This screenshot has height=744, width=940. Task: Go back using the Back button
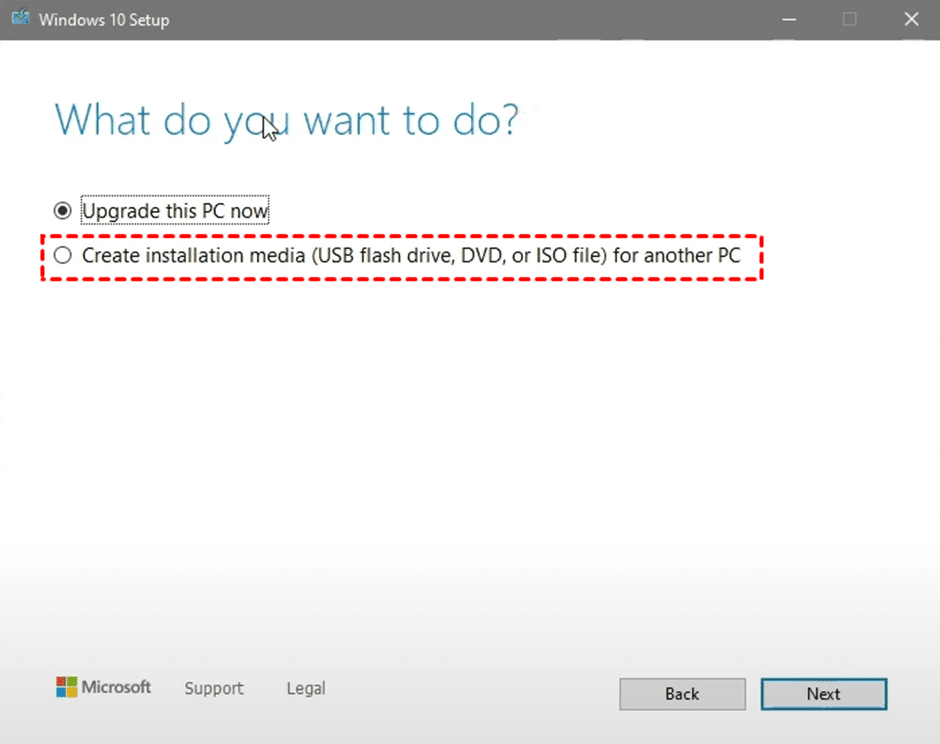682,694
